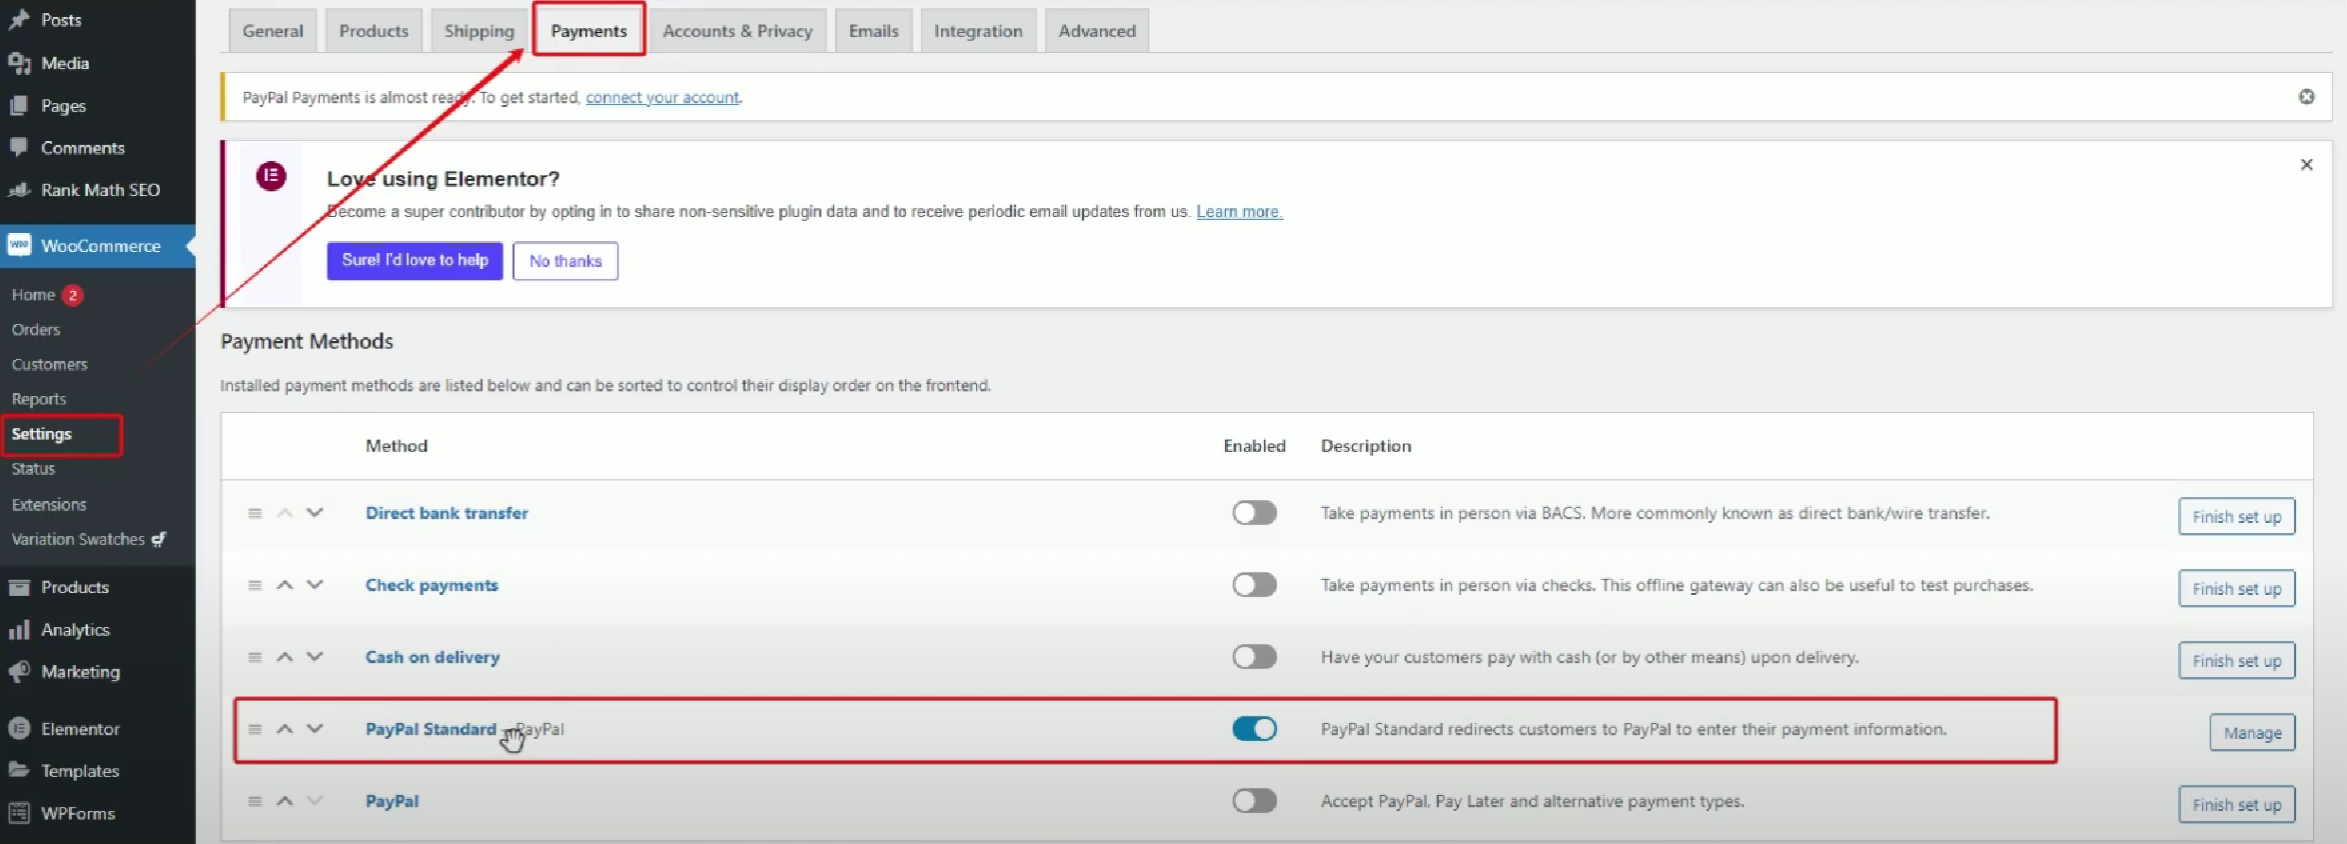
Task: Open the Analytics menu
Action: point(97,630)
